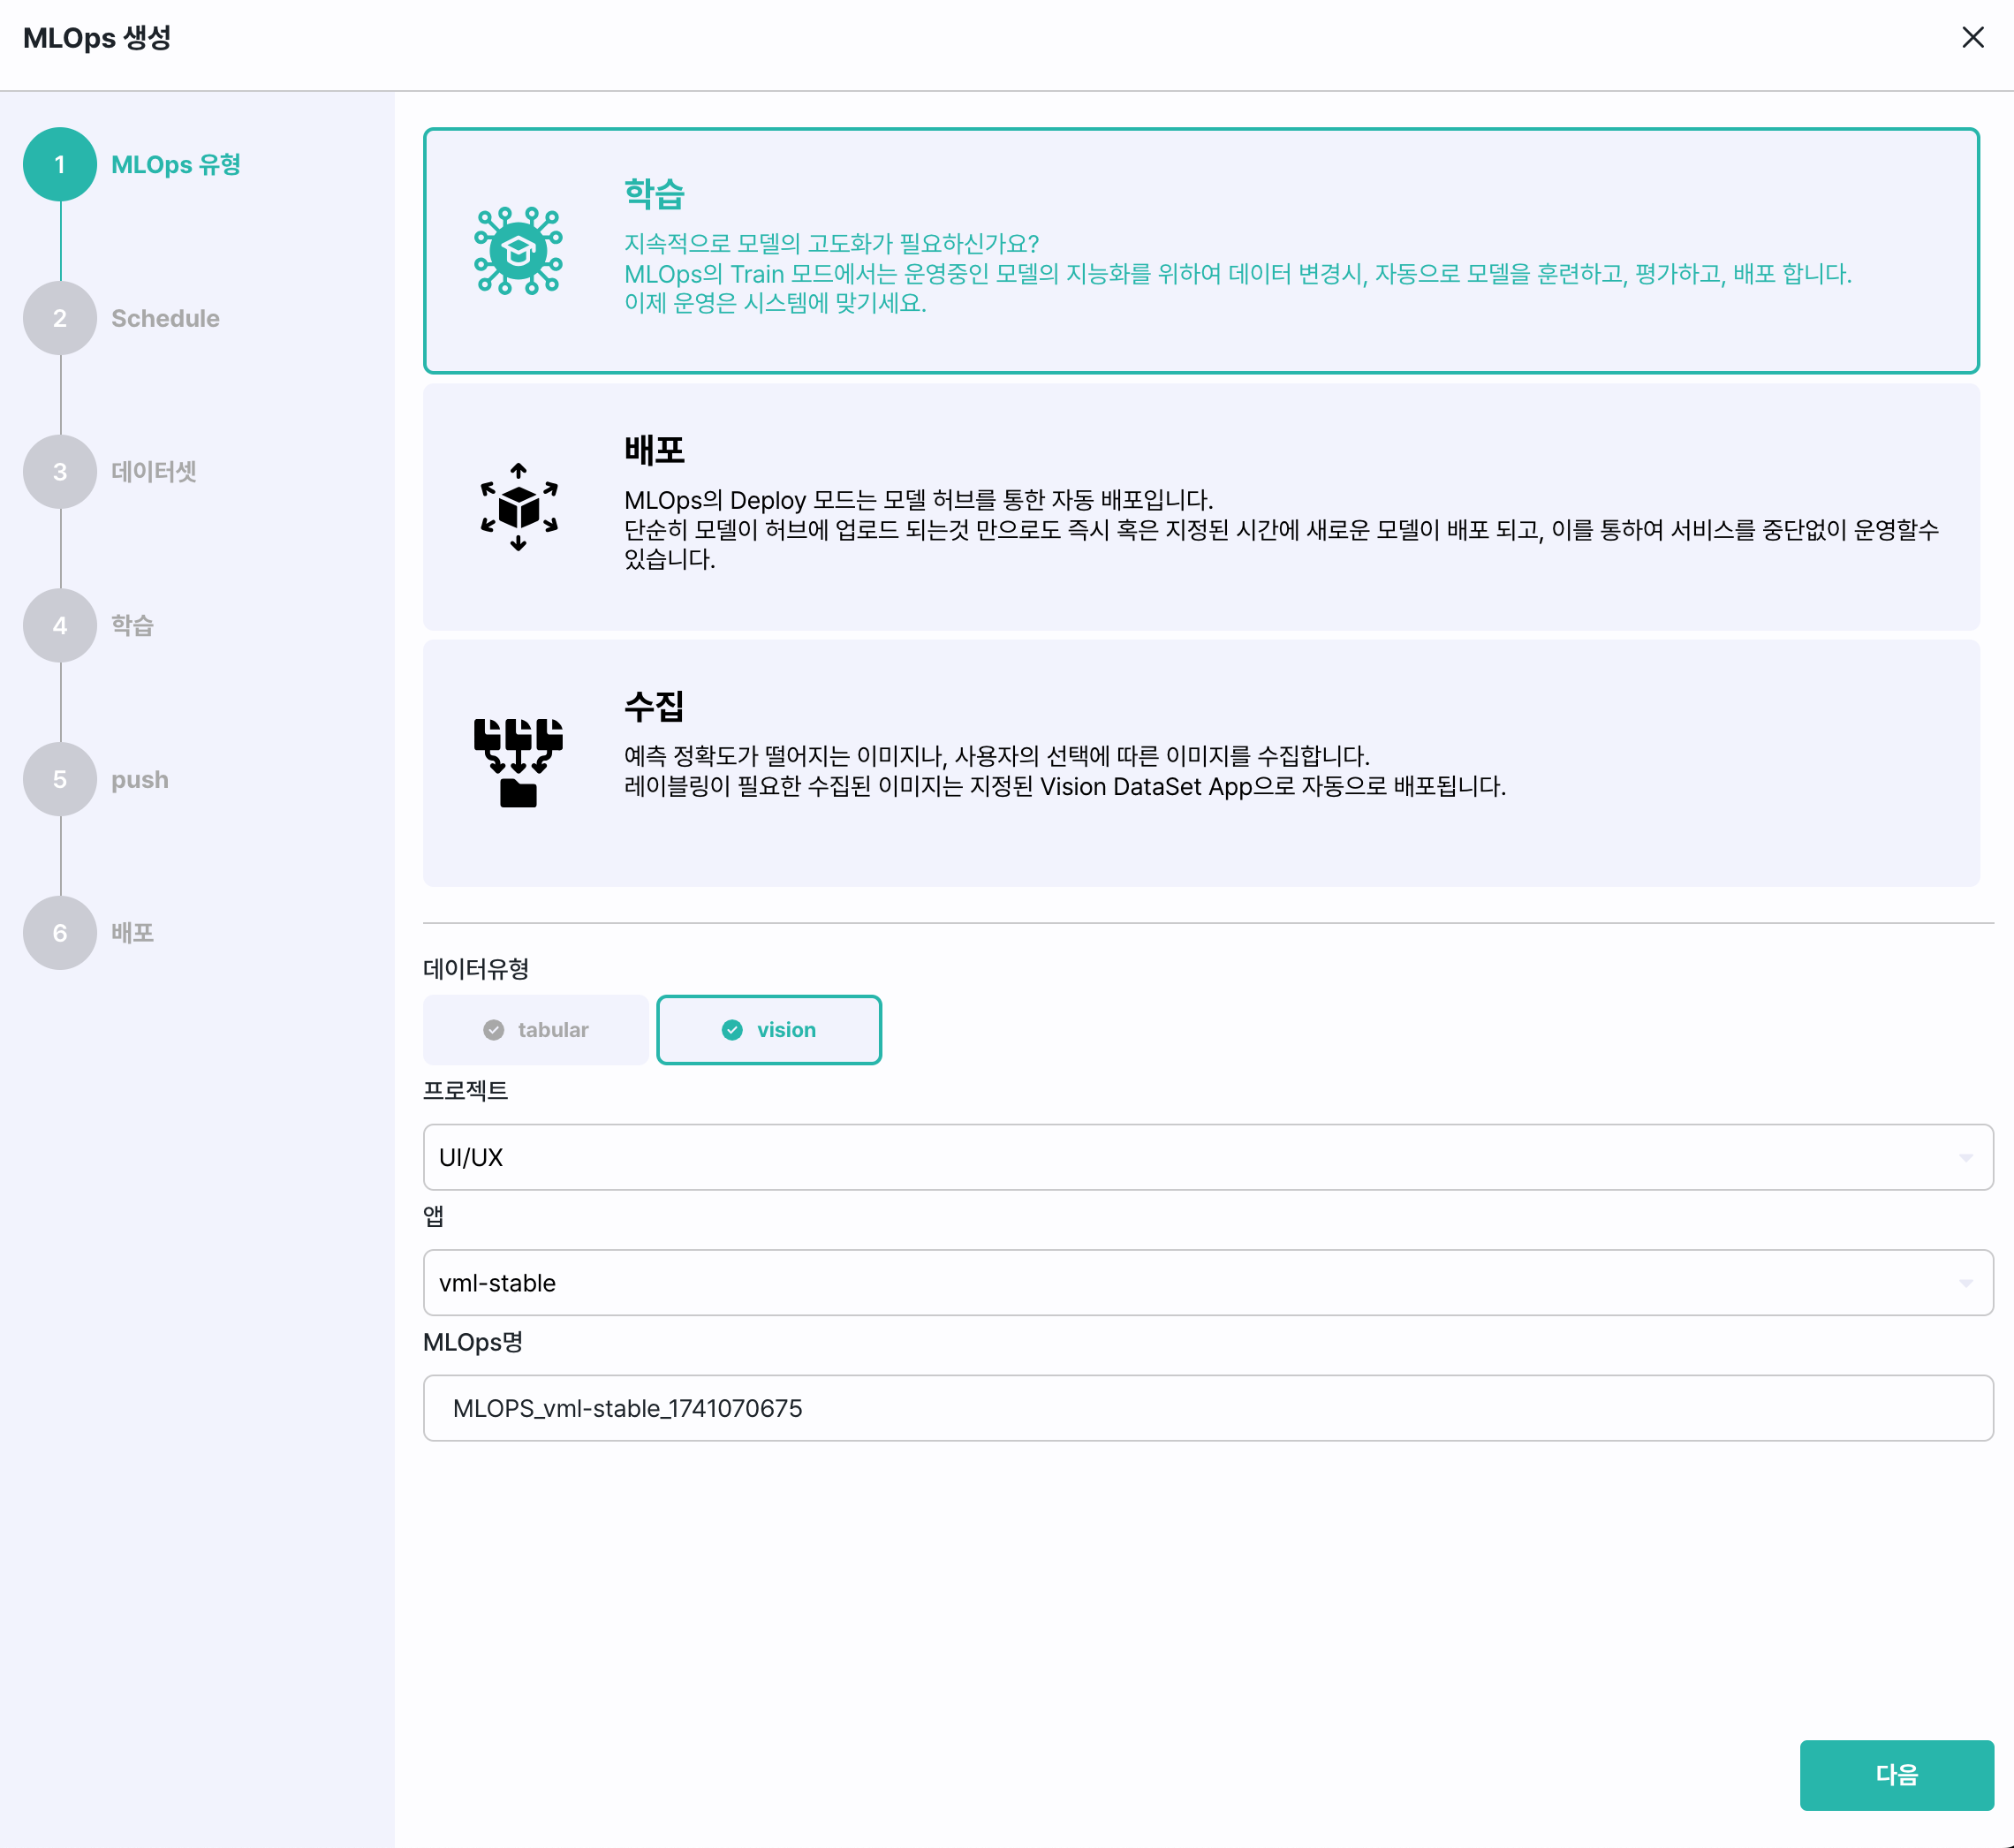Choose vision data type
The height and width of the screenshot is (1848, 2014).
768,1029
